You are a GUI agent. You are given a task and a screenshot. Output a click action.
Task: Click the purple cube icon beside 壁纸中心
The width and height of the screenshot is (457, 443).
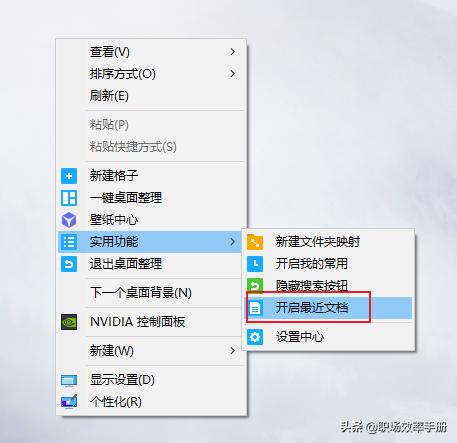(69, 220)
